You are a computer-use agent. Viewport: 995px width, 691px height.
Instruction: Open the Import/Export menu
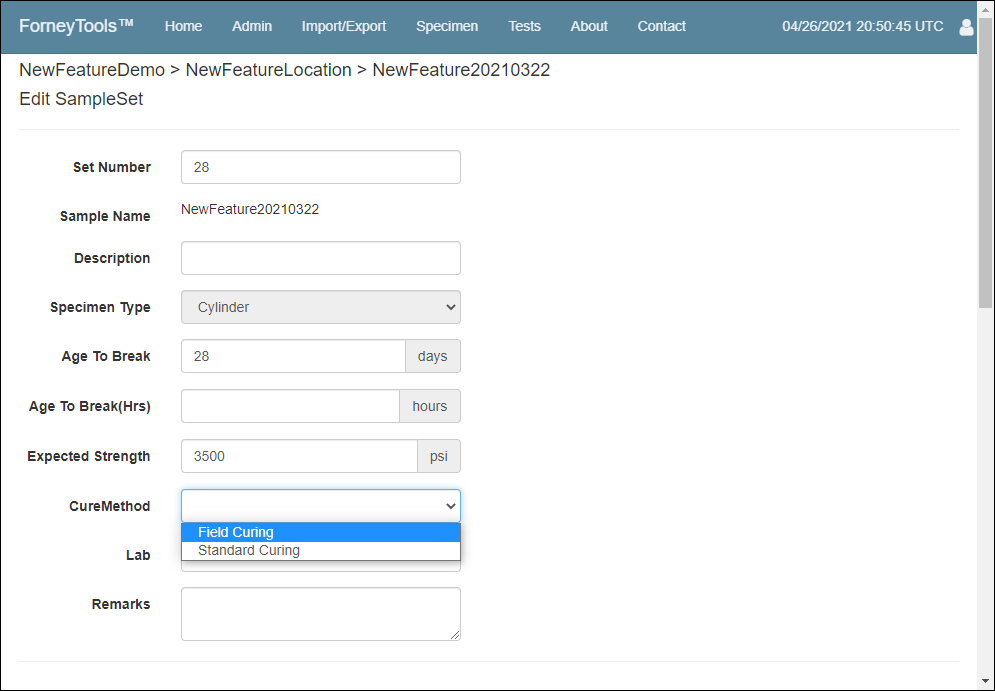click(344, 26)
